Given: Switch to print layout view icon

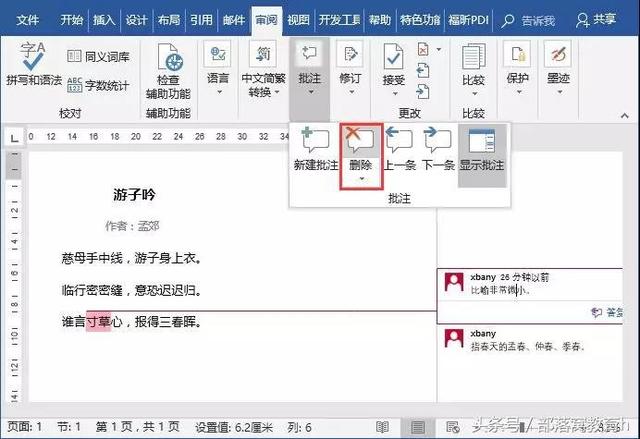Looking at the screenshot, I should [418, 427].
